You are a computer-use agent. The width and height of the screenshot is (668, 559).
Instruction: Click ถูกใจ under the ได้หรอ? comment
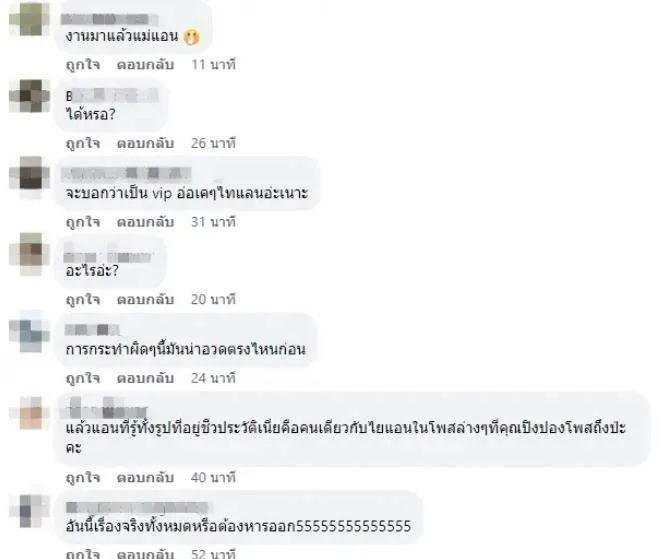coord(83,144)
